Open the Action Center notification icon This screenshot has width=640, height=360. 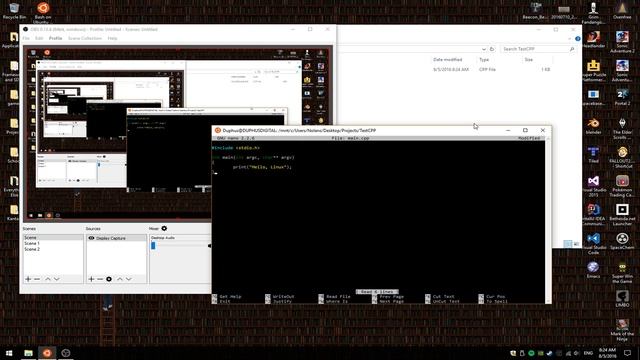tap(627, 353)
